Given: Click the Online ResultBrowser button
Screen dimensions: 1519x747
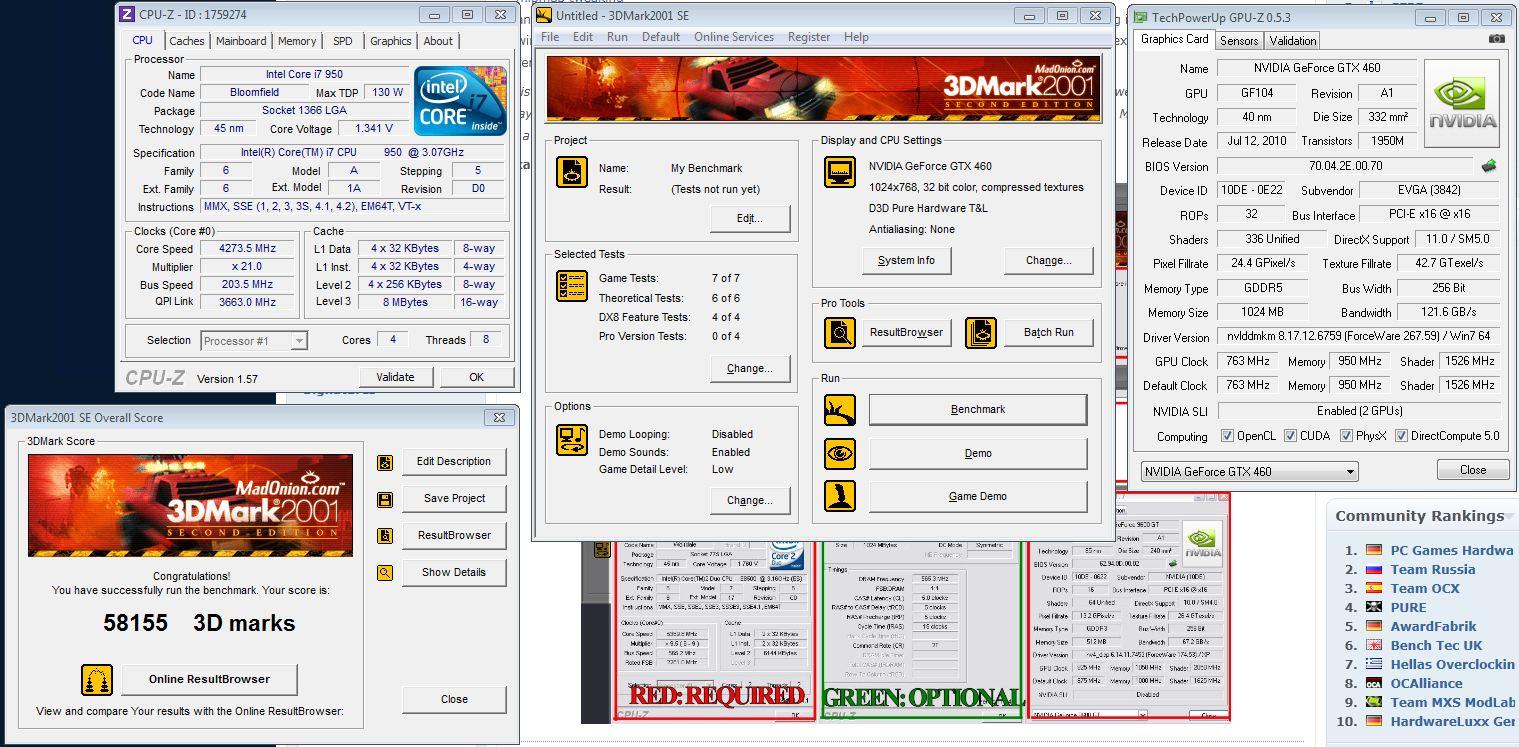Looking at the screenshot, I should (x=209, y=679).
